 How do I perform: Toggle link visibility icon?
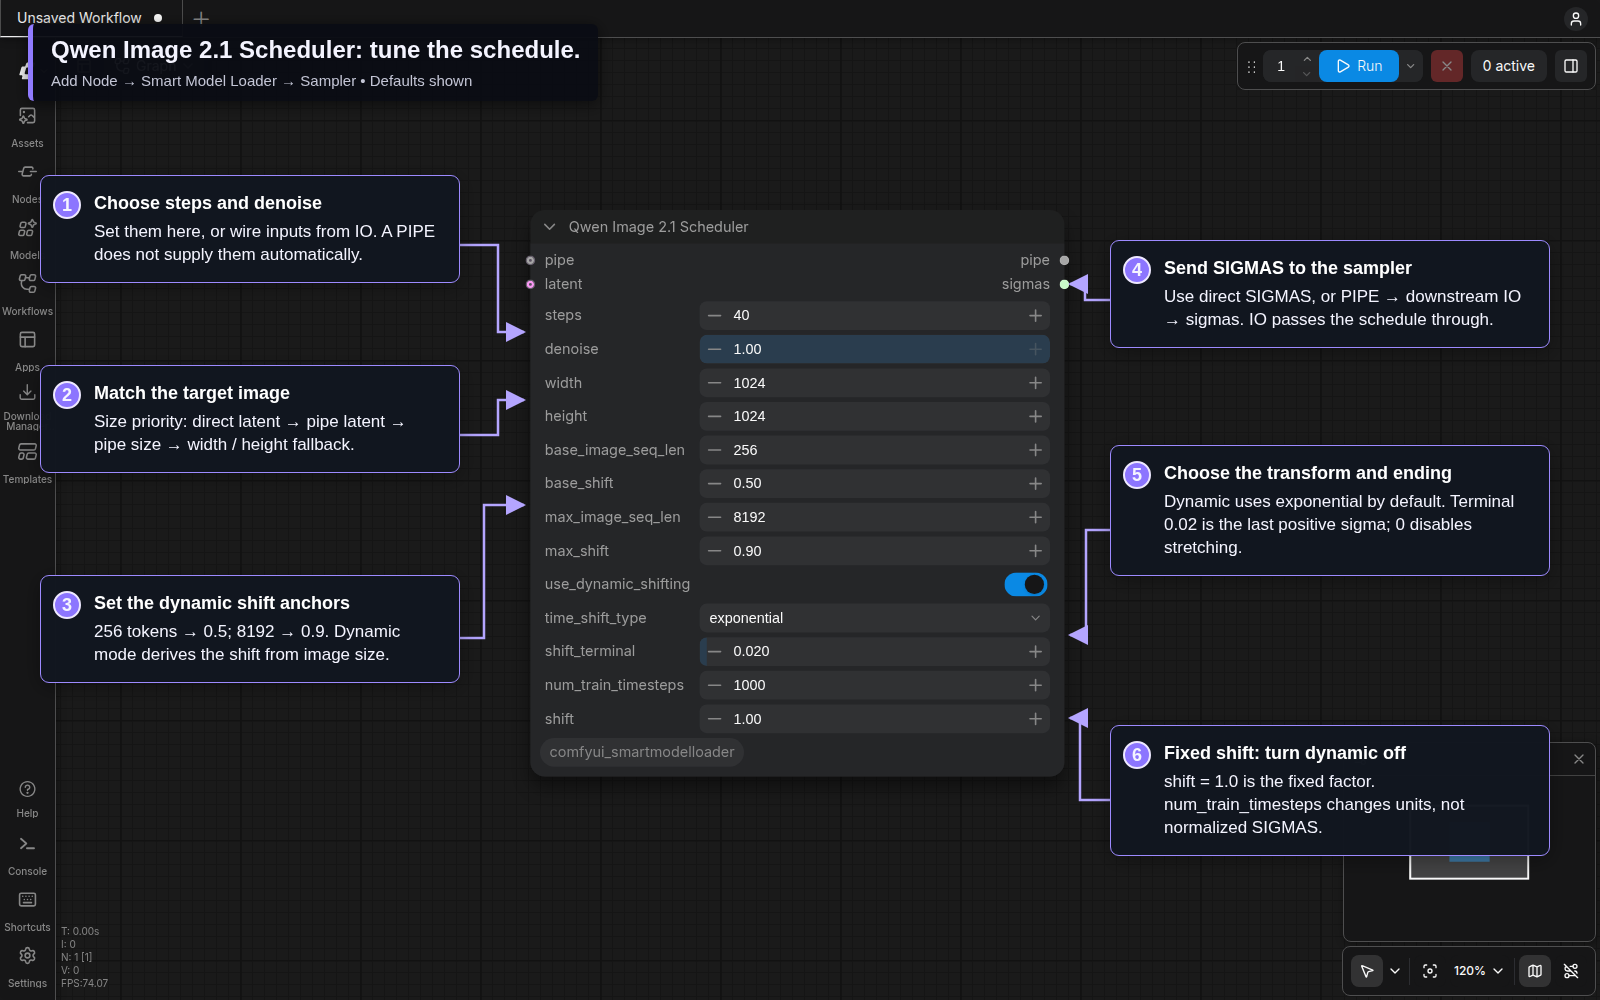click(1571, 970)
